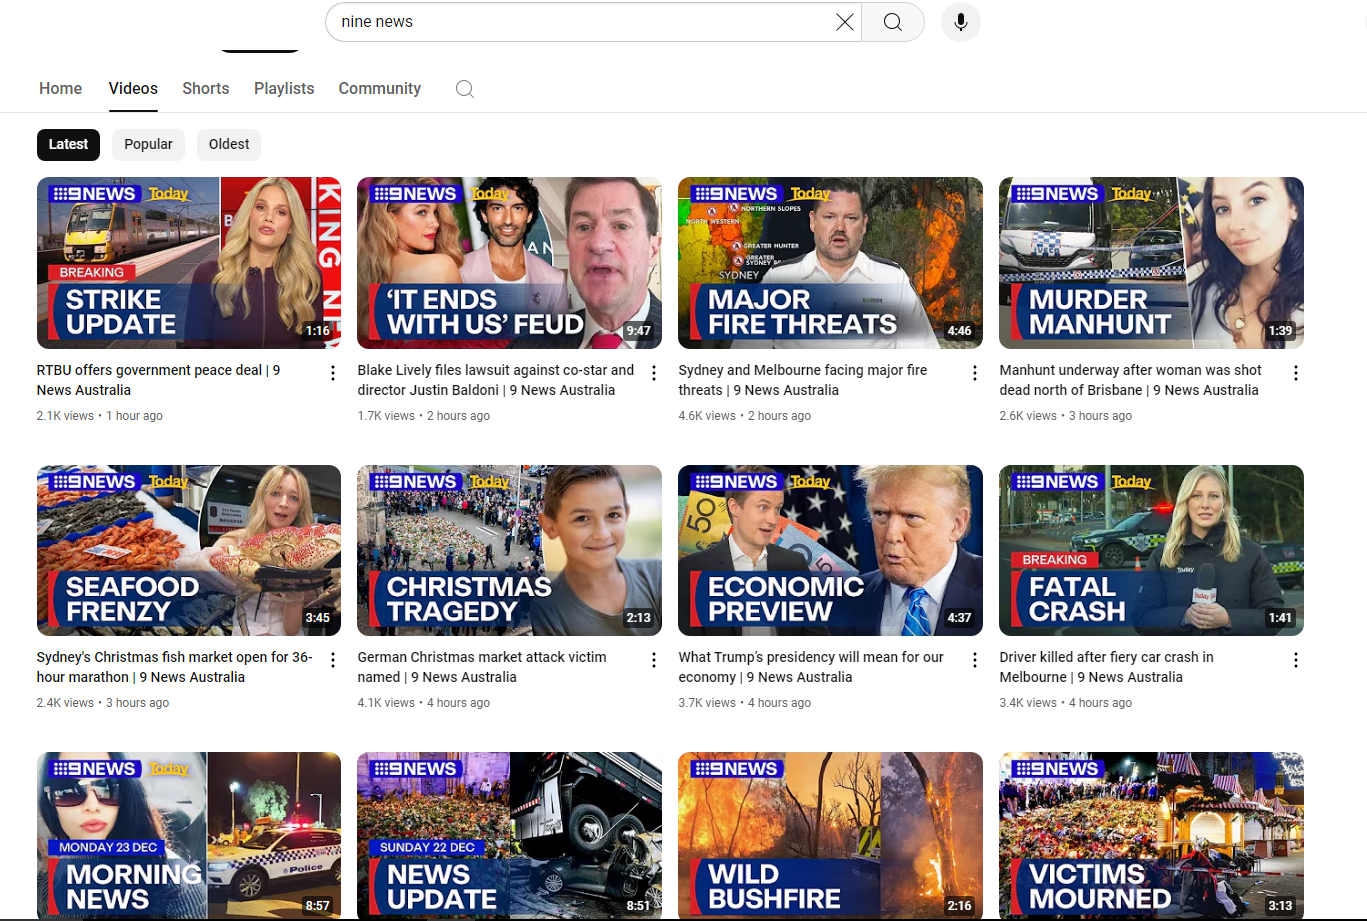Open the Community tab

pyautogui.click(x=380, y=89)
